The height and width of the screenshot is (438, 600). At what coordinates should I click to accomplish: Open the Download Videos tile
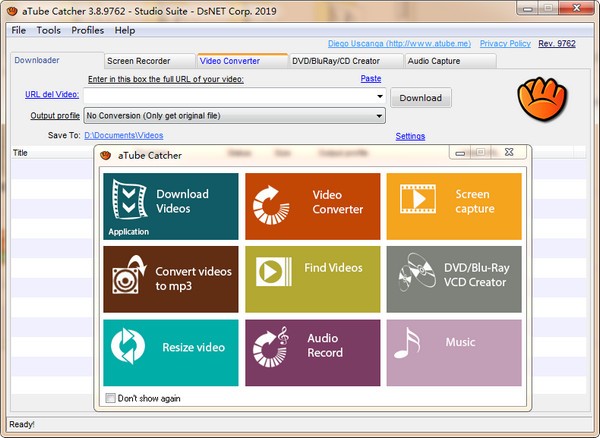(171, 206)
